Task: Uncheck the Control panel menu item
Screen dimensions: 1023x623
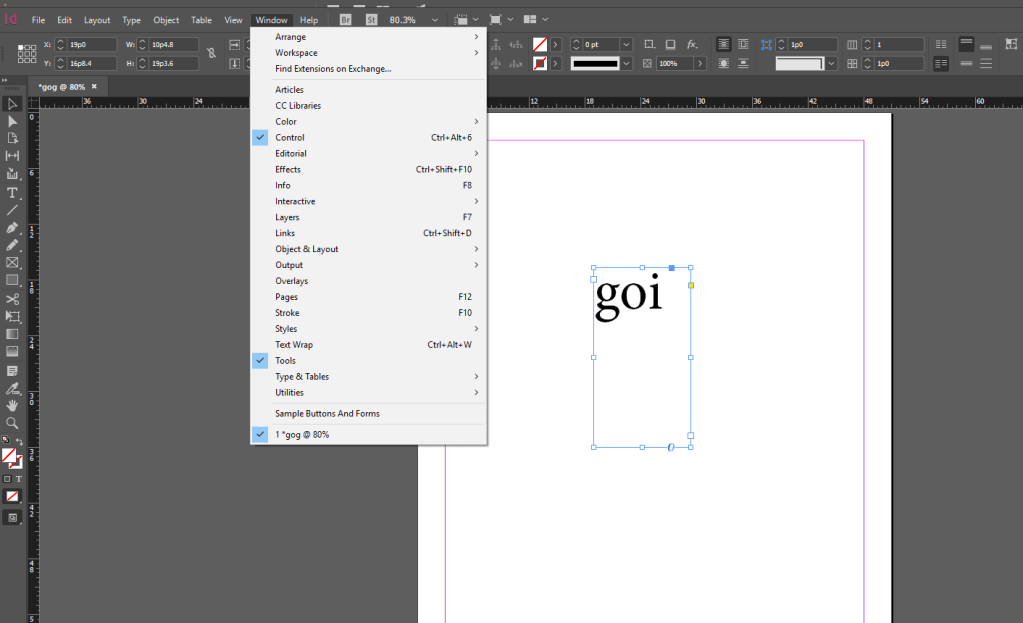Action: [x=290, y=137]
